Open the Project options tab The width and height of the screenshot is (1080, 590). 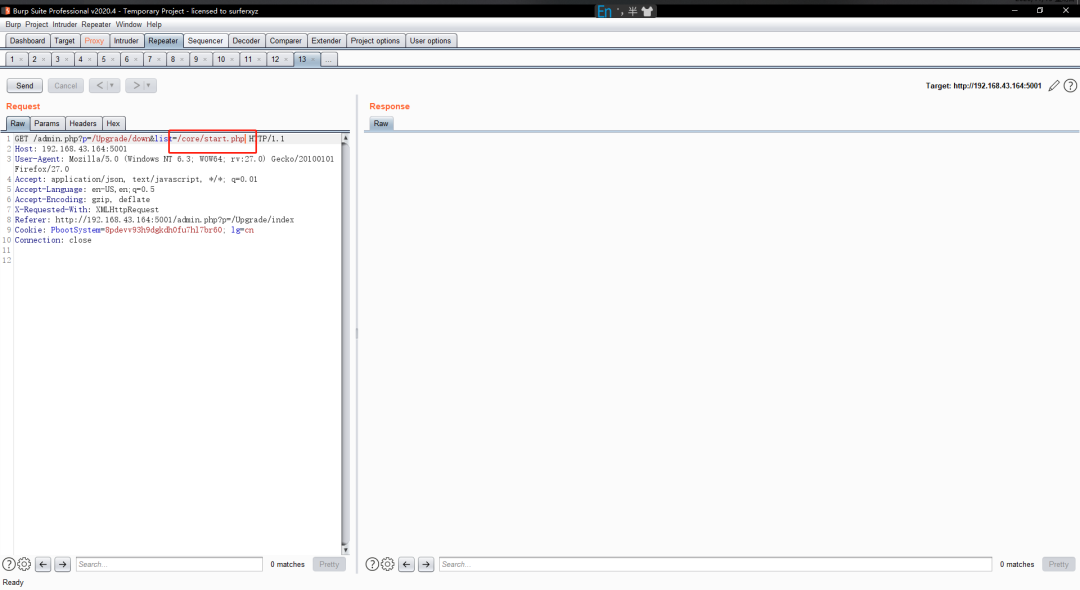click(x=375, y=41)
